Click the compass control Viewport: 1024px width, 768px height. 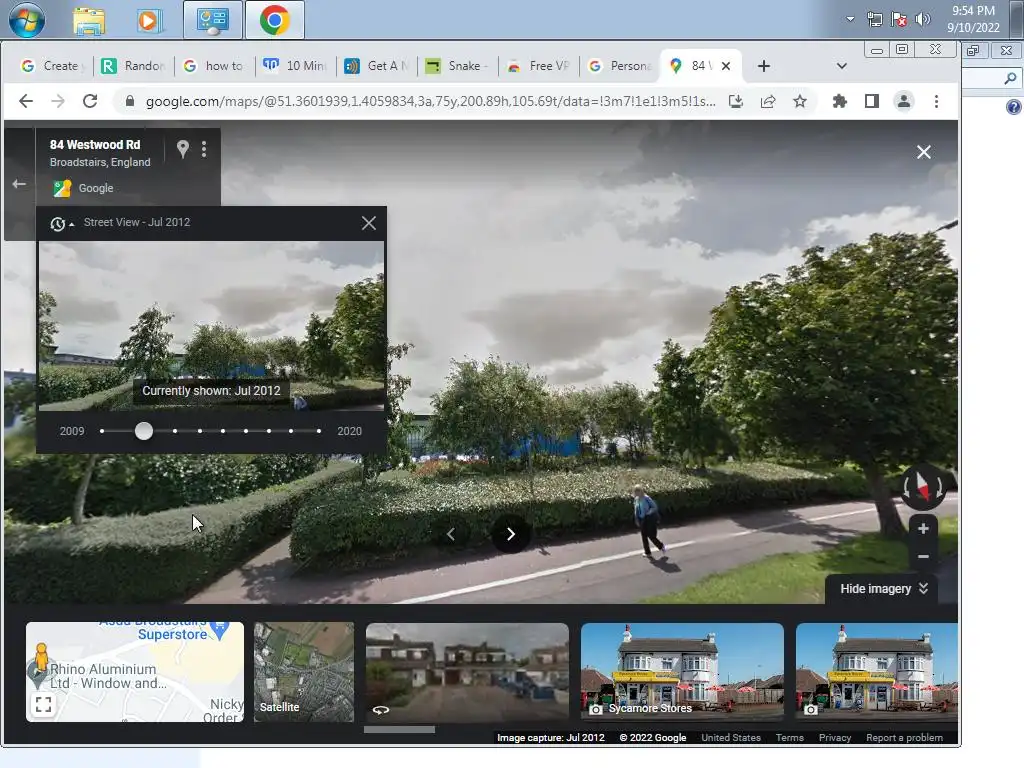point(923,487)
